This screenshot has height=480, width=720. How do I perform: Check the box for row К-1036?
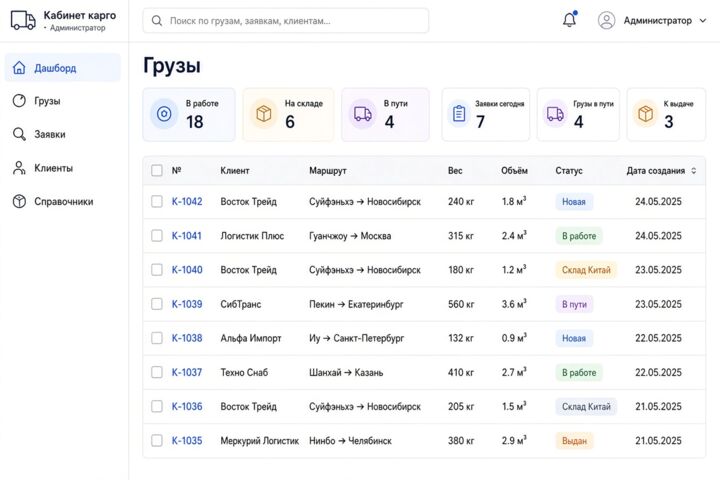pyautogui.click(x=157, y=406)
